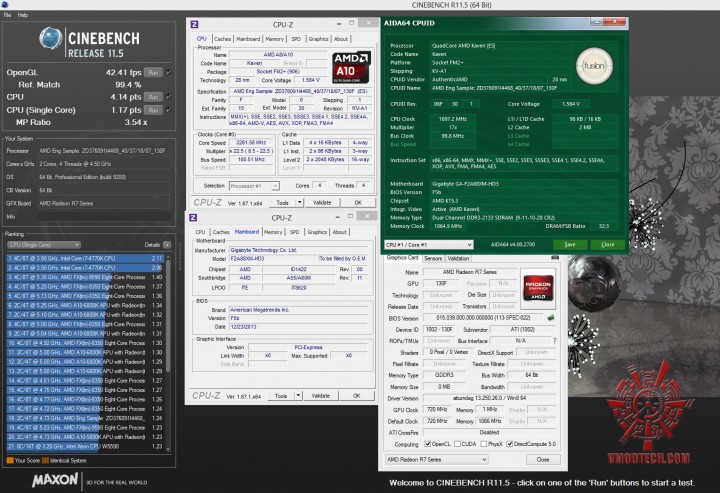
Task: Click the GPU-Z screenshot camera icon
Action: pyautogui.click(x=555, y=258)
